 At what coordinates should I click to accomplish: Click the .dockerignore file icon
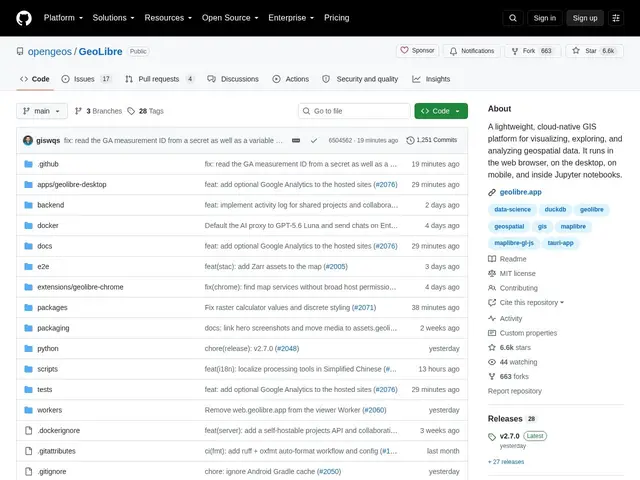pyautogui.click(x=28, y=430)
